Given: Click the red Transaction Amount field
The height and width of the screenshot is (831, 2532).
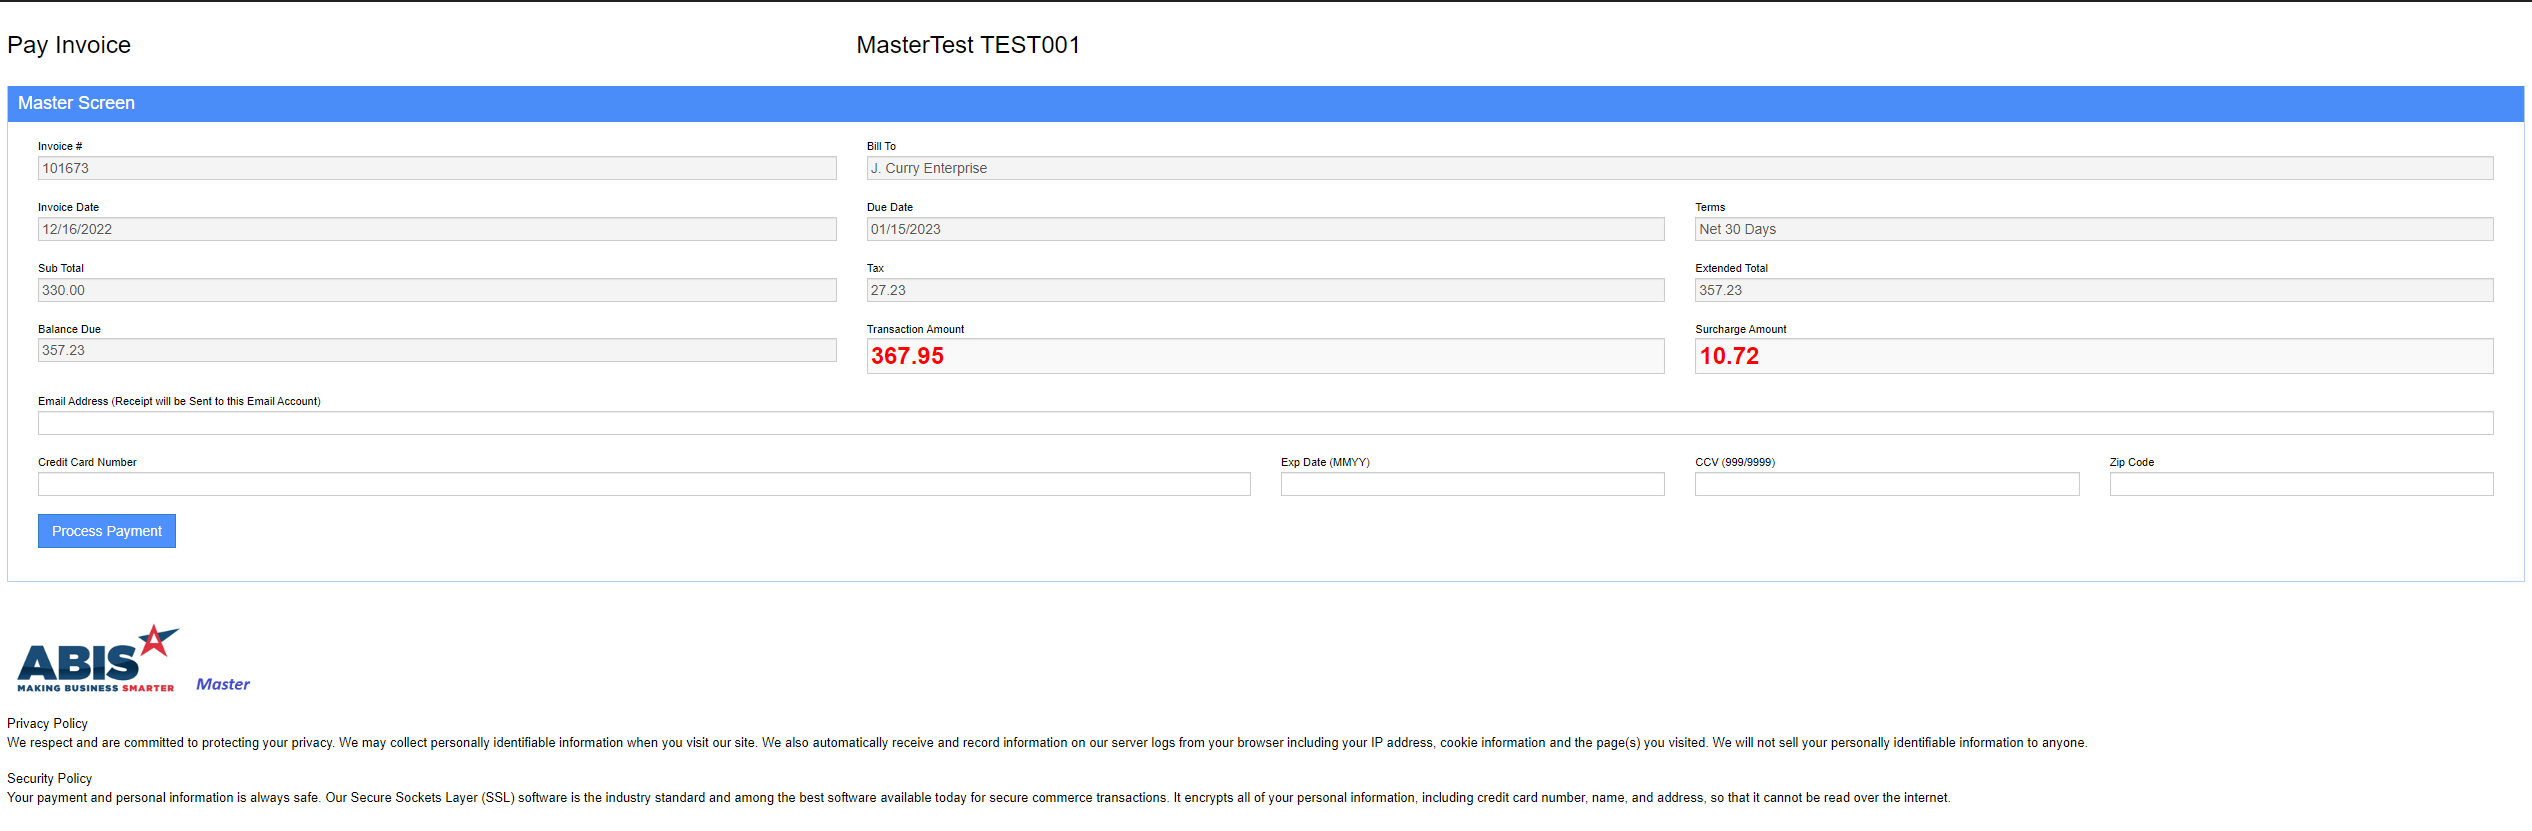Looking at the screenshot, I should [1265, 356].
